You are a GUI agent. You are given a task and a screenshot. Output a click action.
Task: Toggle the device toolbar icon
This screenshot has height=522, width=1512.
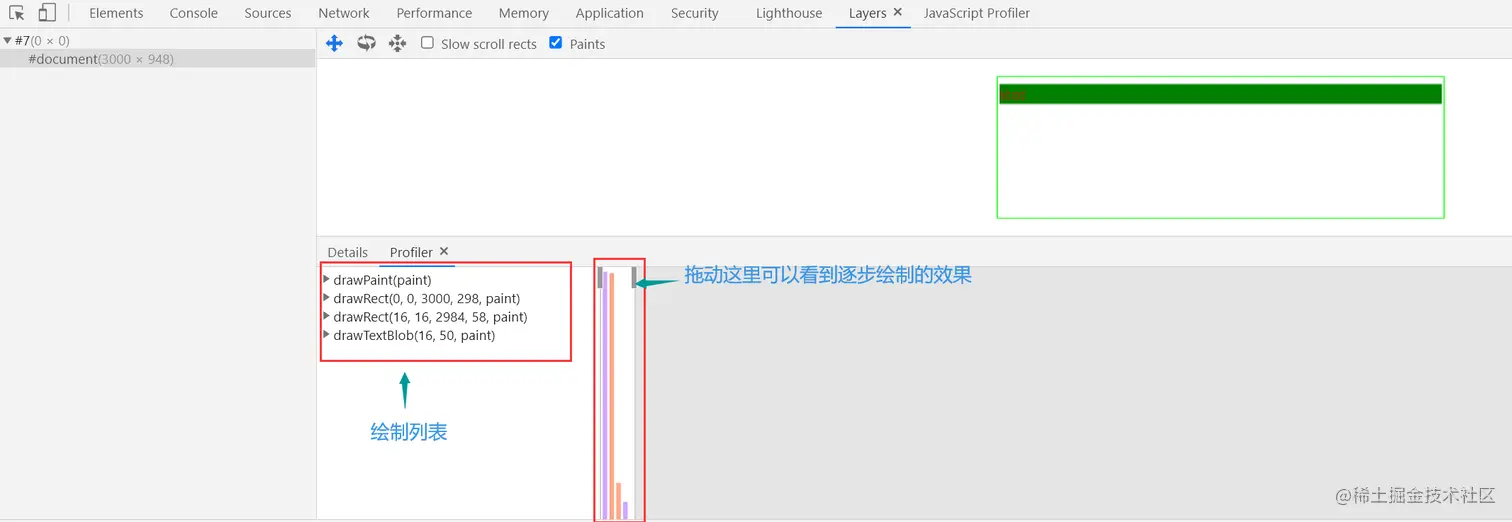click(47, 13)
